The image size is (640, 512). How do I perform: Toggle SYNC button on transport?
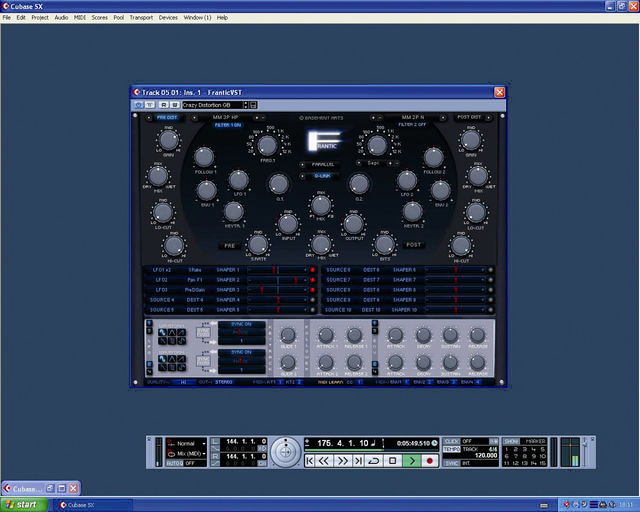(x=451, y=463)
